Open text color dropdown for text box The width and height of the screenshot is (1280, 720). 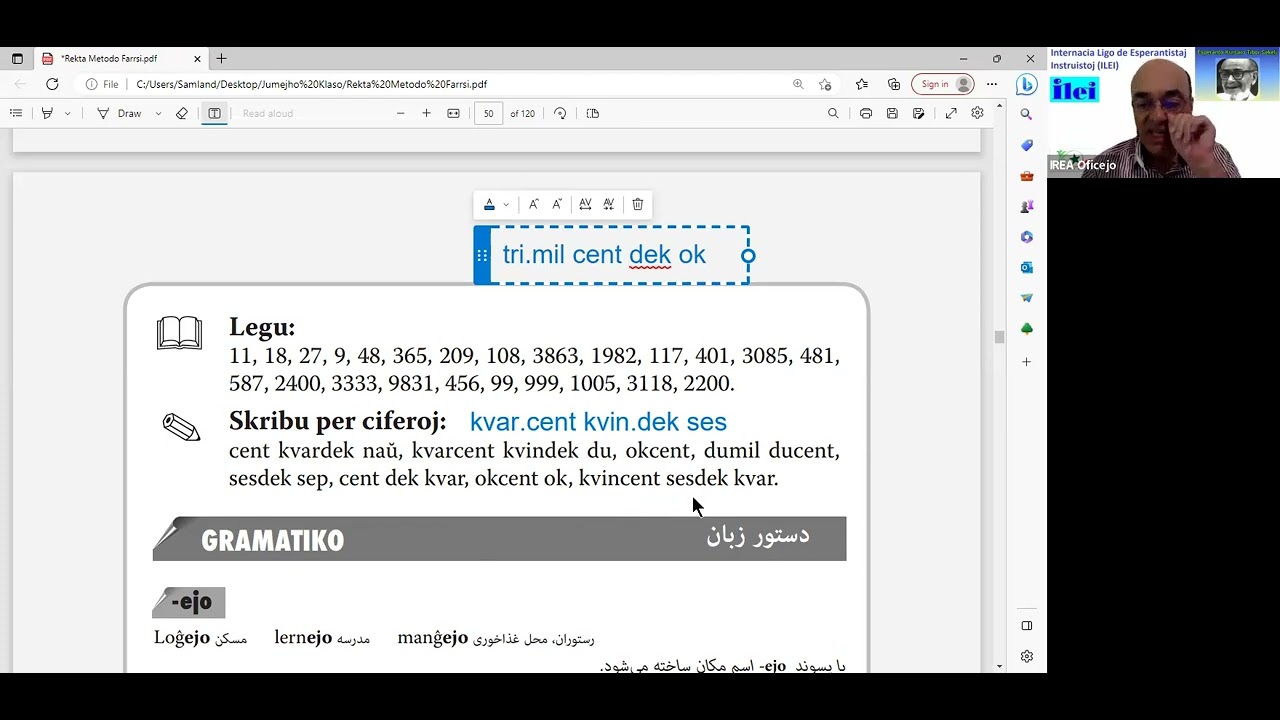[x=506, y=204]
